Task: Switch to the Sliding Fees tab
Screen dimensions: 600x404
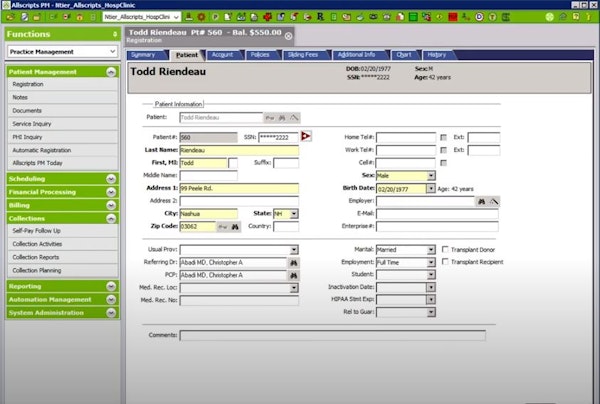Action: point(304,55)
